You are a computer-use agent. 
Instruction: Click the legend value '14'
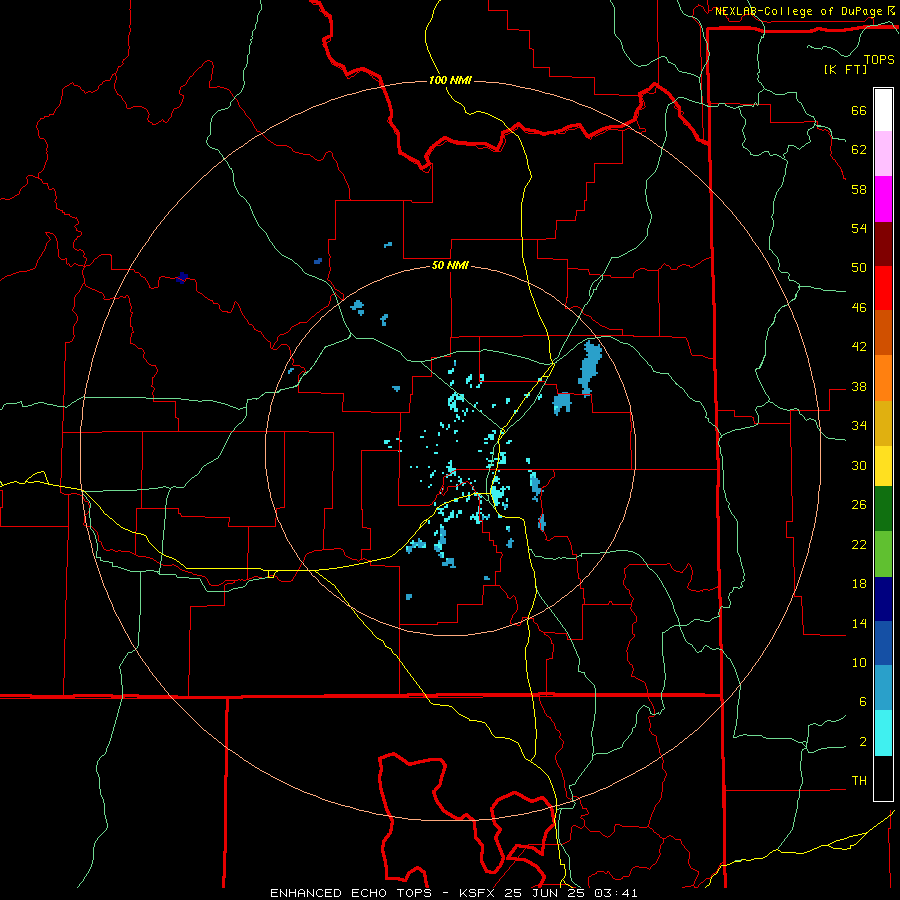[859, 623]
